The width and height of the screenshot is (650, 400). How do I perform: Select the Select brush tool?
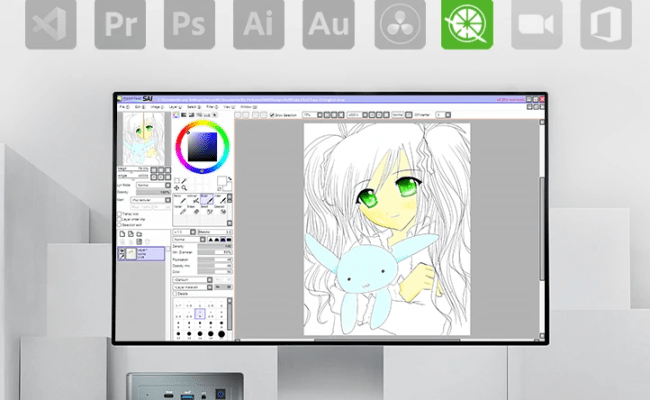(209, 210)
